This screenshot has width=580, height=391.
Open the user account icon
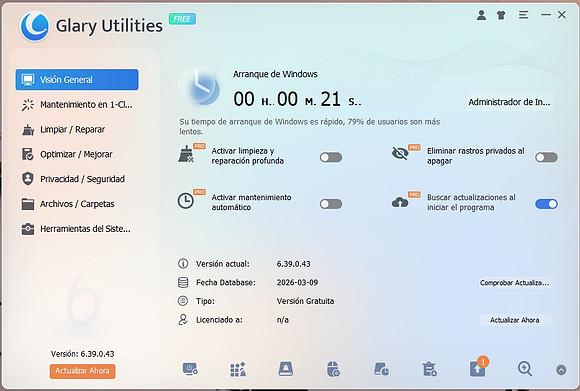[481, 15]
